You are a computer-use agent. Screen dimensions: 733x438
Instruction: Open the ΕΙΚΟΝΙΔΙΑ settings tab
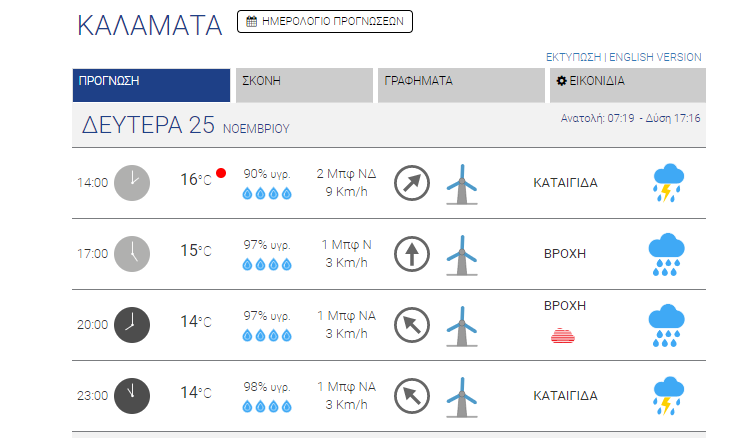[x=628, y=85]
